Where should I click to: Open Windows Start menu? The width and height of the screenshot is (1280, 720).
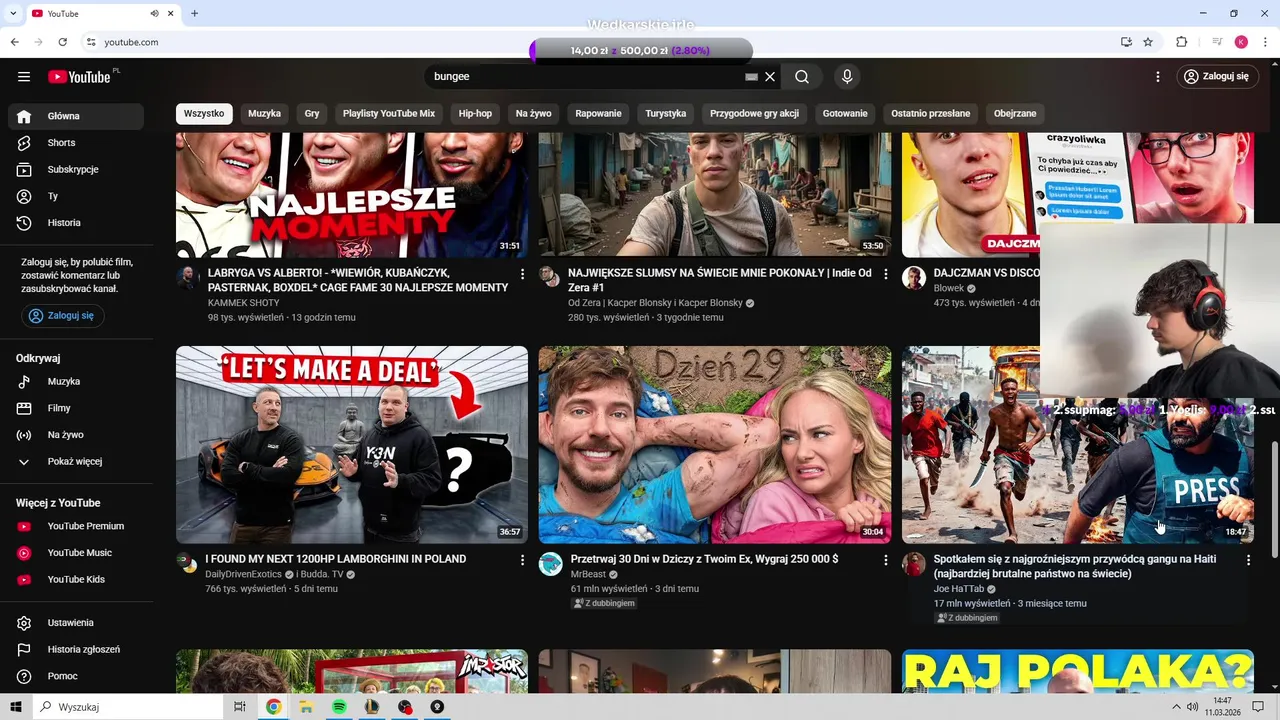[16, 707]
